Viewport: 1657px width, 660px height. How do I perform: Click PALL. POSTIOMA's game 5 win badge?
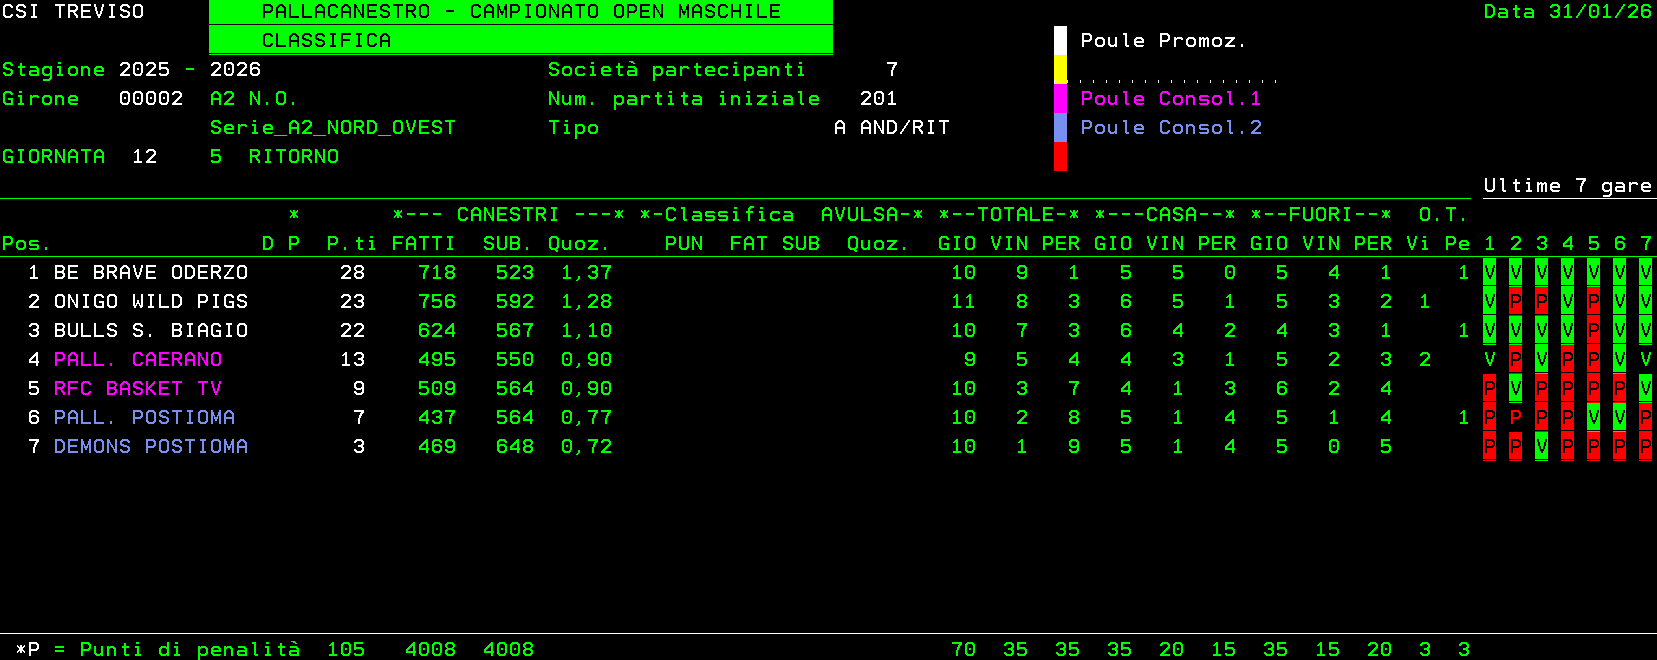1593,417
